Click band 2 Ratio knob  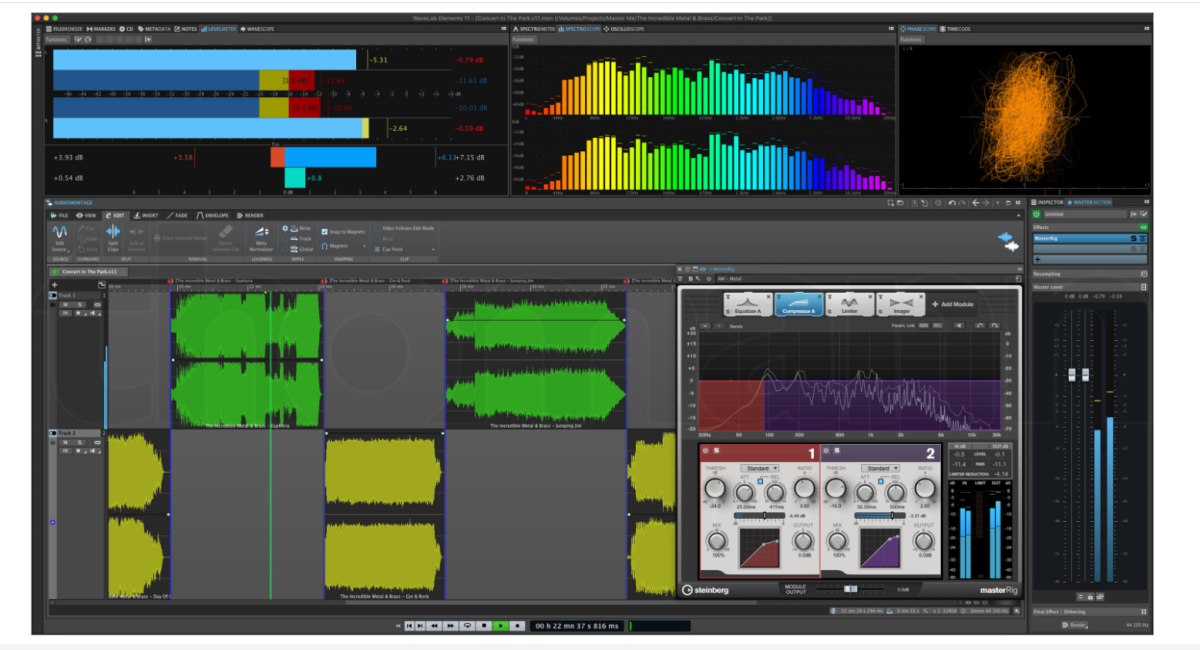[x=925, y=488]
